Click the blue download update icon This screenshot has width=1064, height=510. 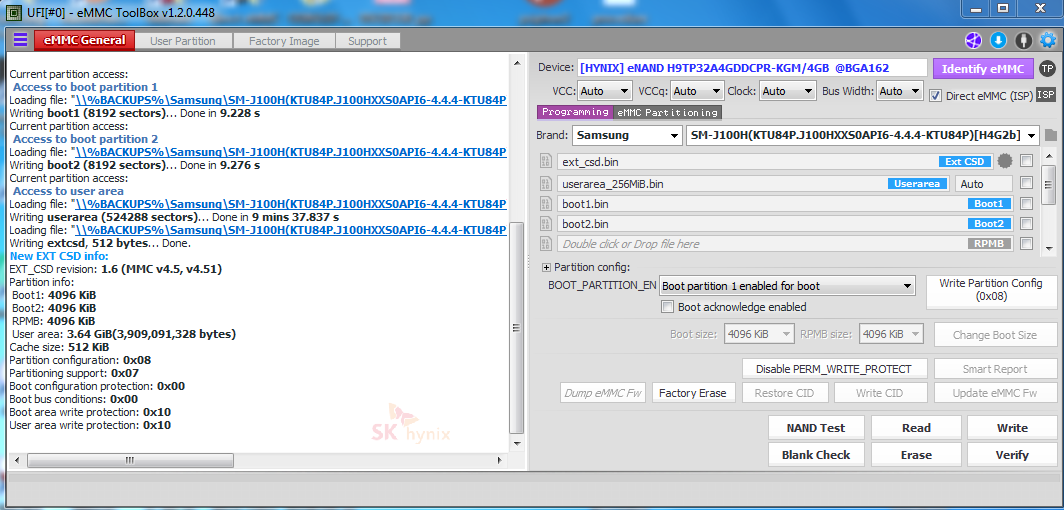tap(998, 41)
